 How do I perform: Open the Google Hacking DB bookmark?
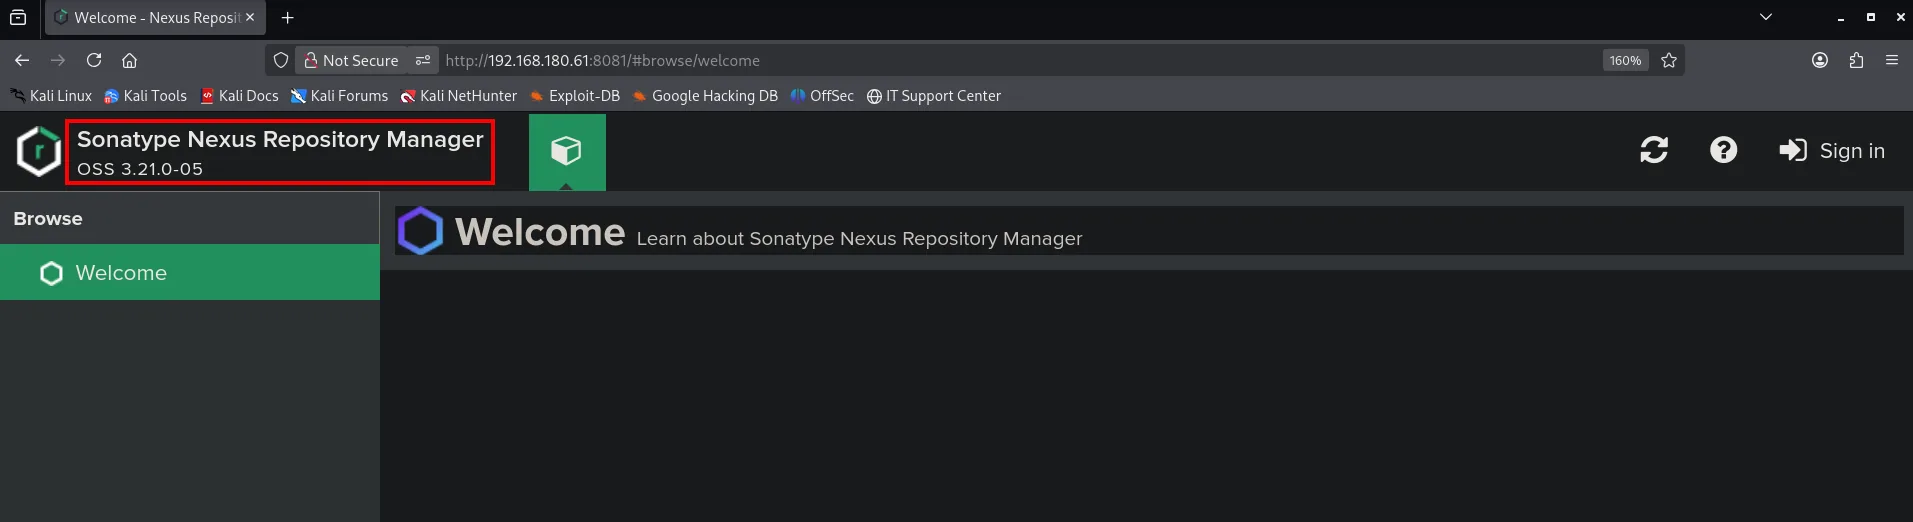coord(705,96)
